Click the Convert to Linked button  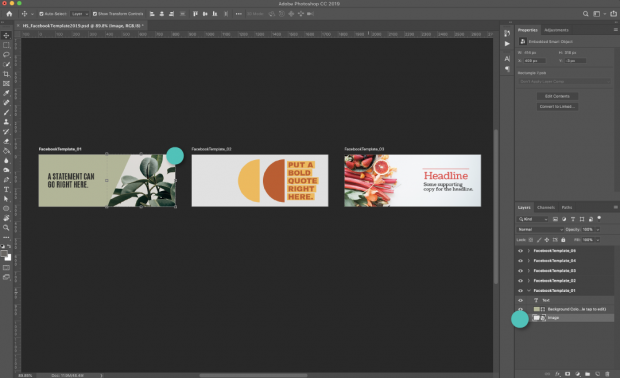(557, 106)
